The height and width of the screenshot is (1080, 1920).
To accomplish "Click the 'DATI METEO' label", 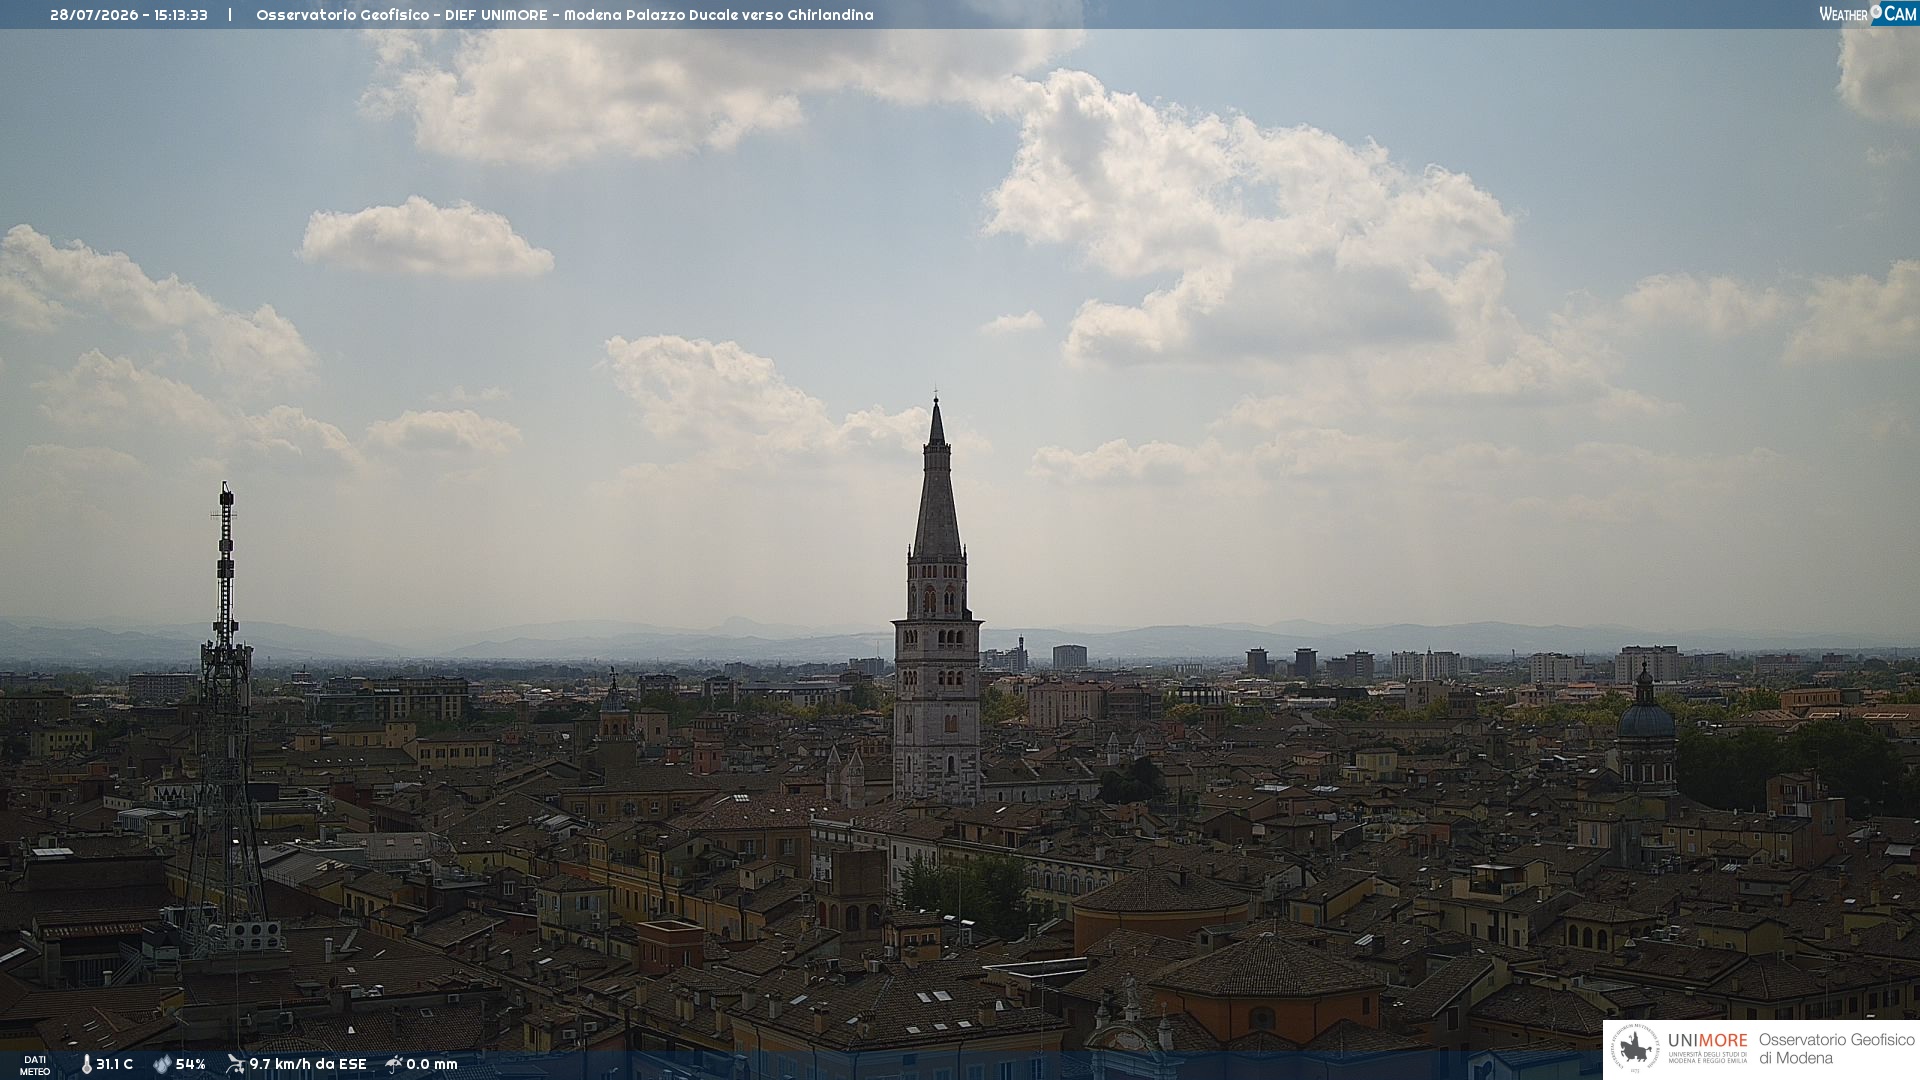I will coord(35,1066).
